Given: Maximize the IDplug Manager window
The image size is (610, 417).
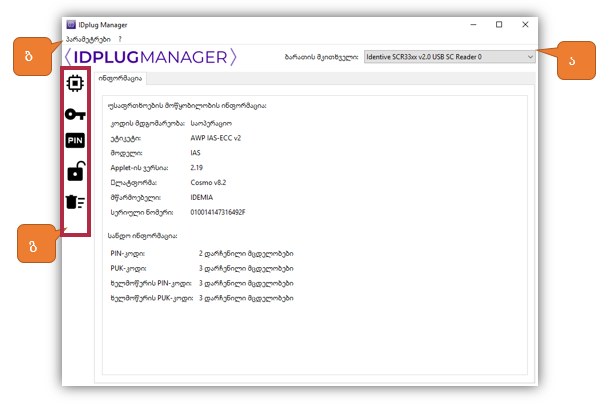Looking at the screenshot, I should click(499, 24).
